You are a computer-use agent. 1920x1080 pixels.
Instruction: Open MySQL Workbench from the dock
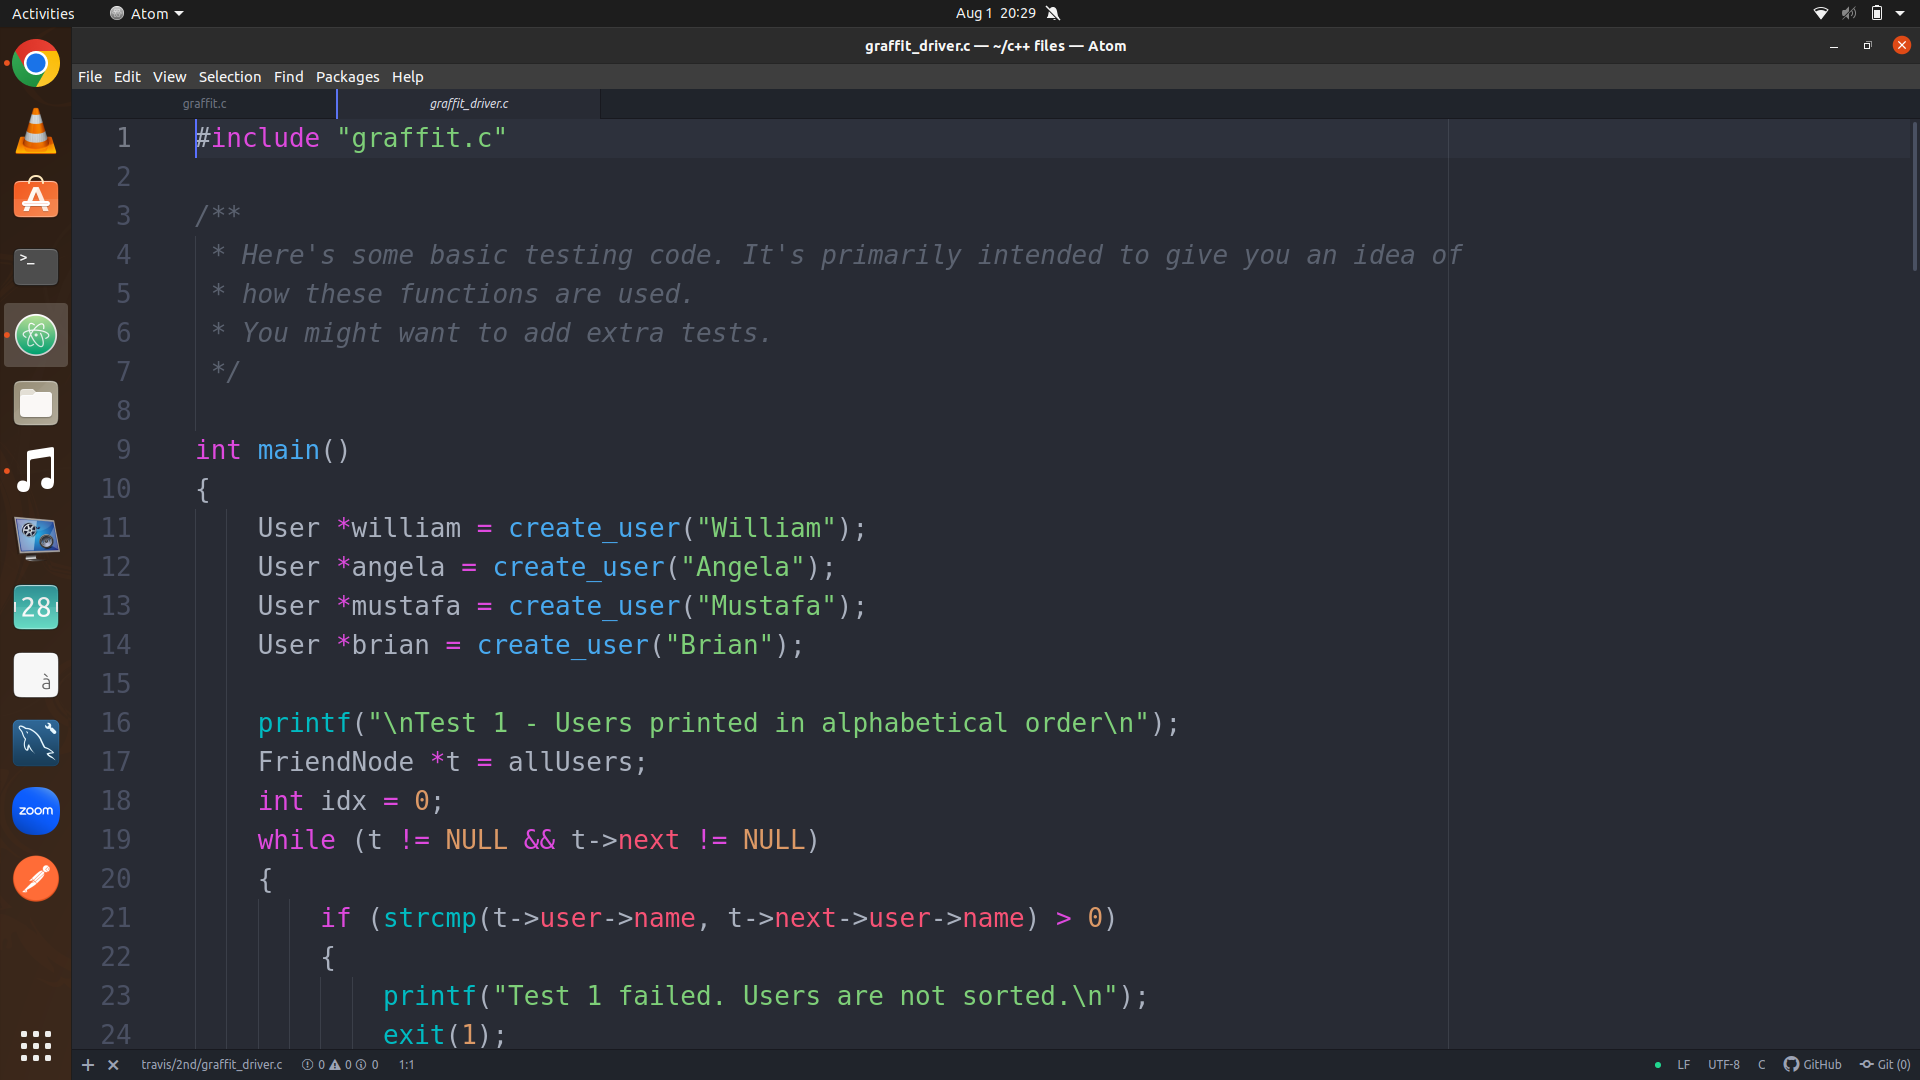click(36, 743)
